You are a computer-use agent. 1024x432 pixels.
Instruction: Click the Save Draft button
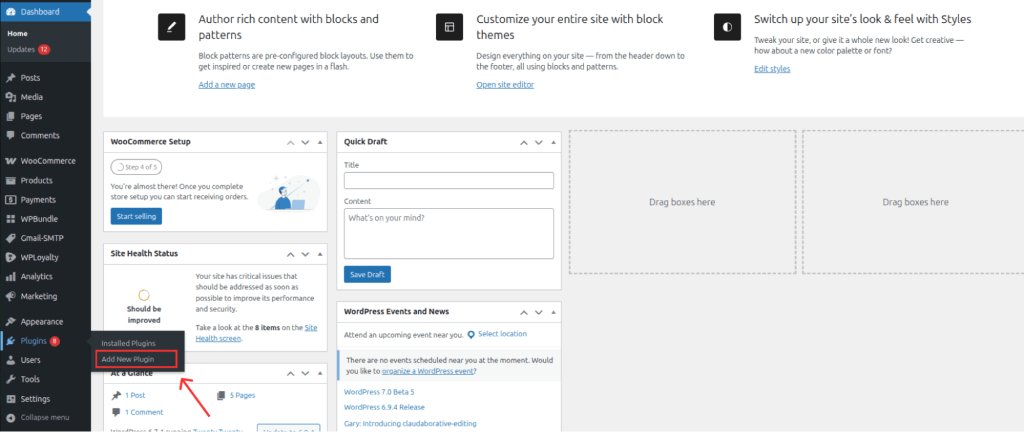[367, 275]
